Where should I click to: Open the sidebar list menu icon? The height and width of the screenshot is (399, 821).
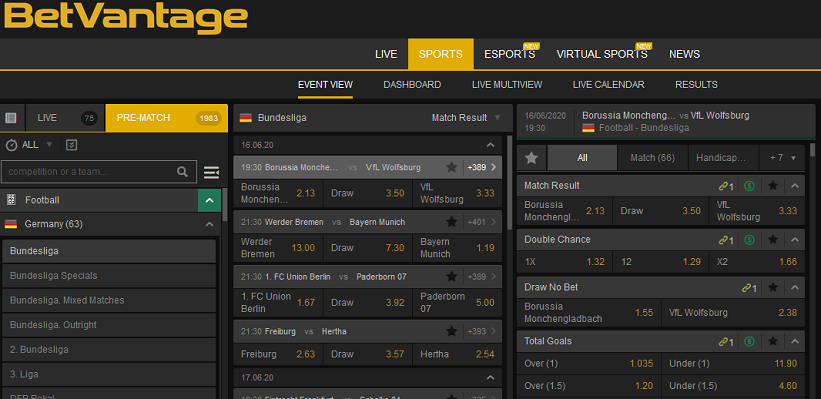tap(212, 172)
